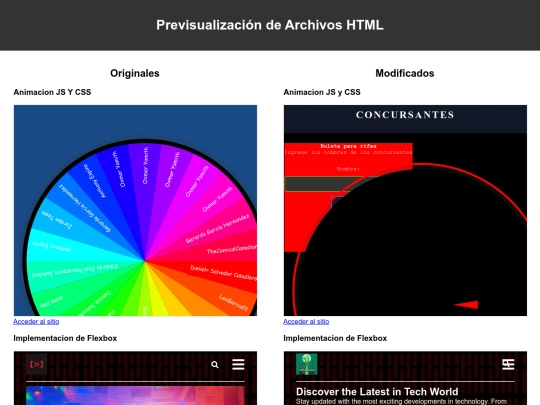Click 'Gerardo Garcia Hernandez' magenta wheel segment
Screen dimensions: 540x405
[217, 228]
